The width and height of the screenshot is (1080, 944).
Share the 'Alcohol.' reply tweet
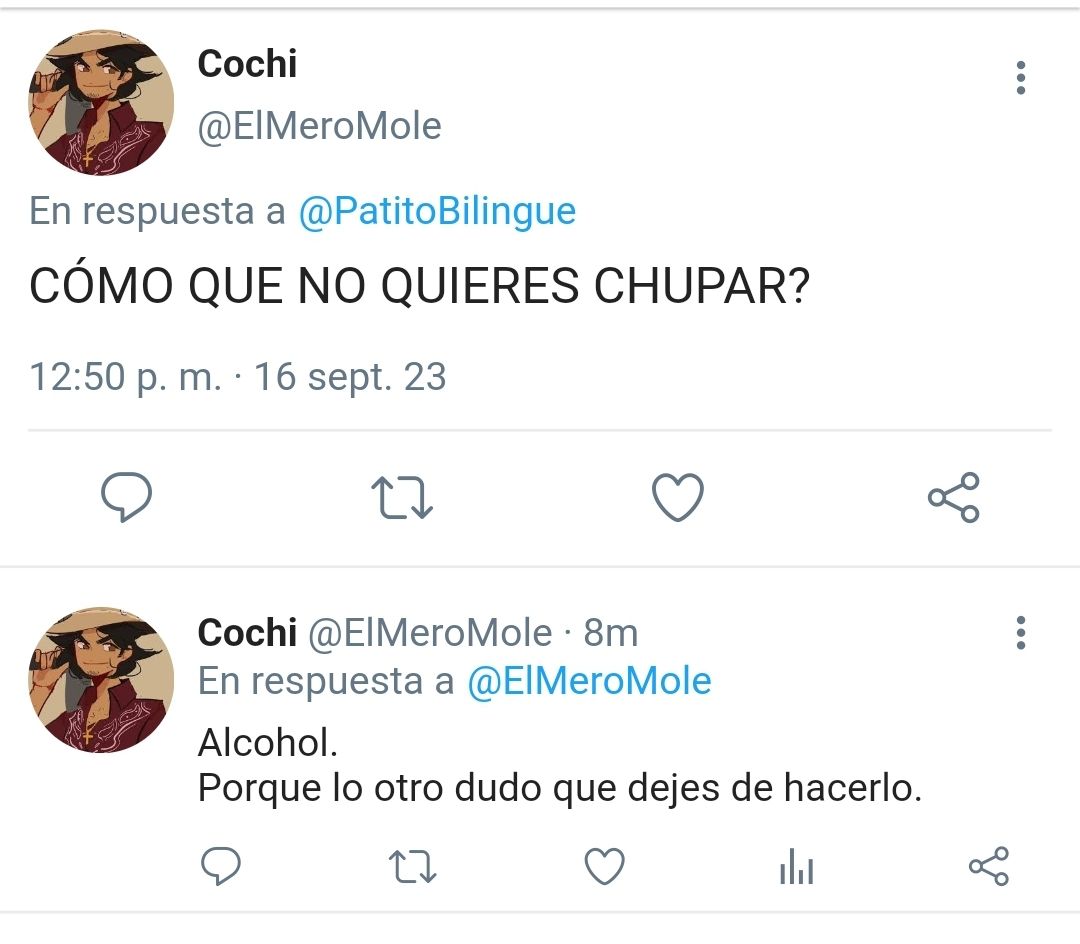pos(988,866)
